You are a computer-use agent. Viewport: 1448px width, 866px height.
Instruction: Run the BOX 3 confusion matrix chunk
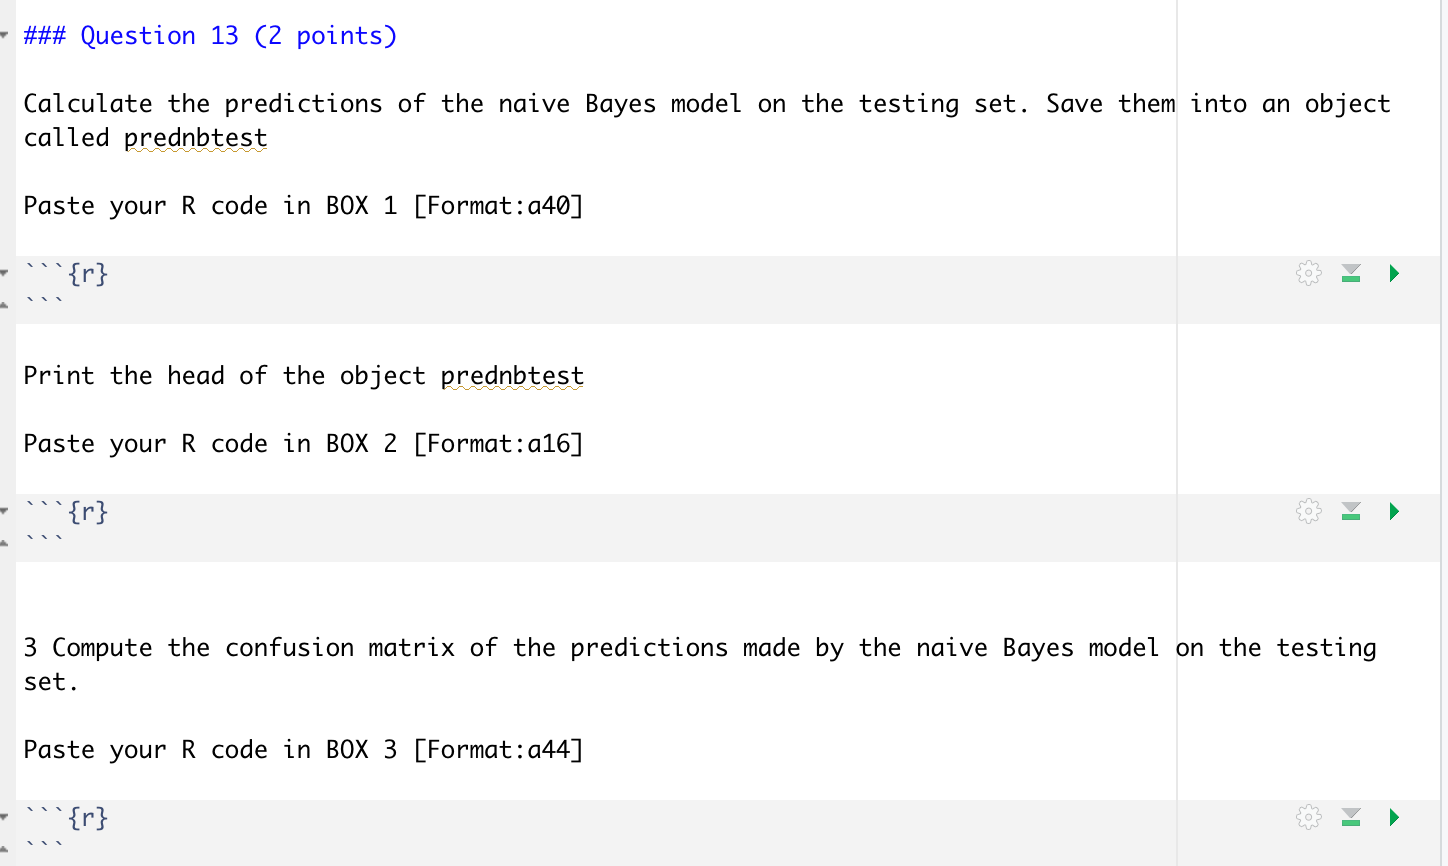coord(1393,817)
